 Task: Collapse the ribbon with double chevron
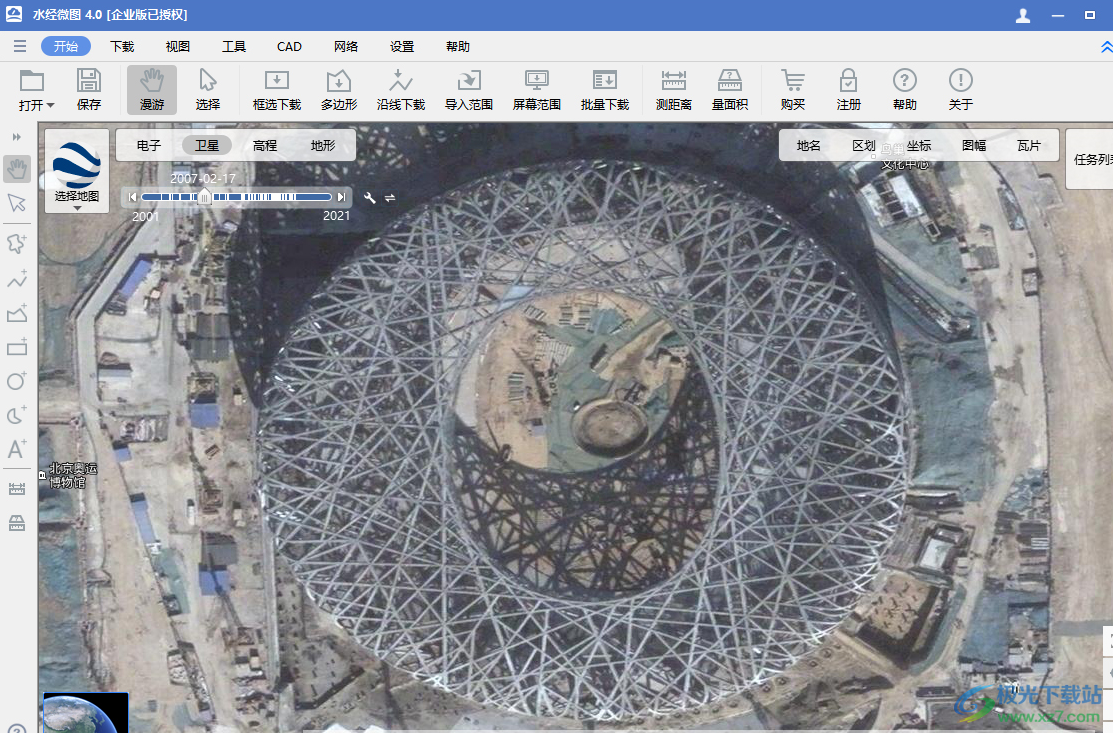click(x=1106, y=47)
